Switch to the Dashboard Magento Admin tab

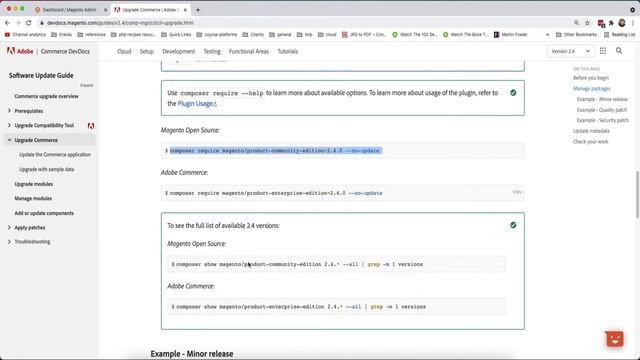69,10
